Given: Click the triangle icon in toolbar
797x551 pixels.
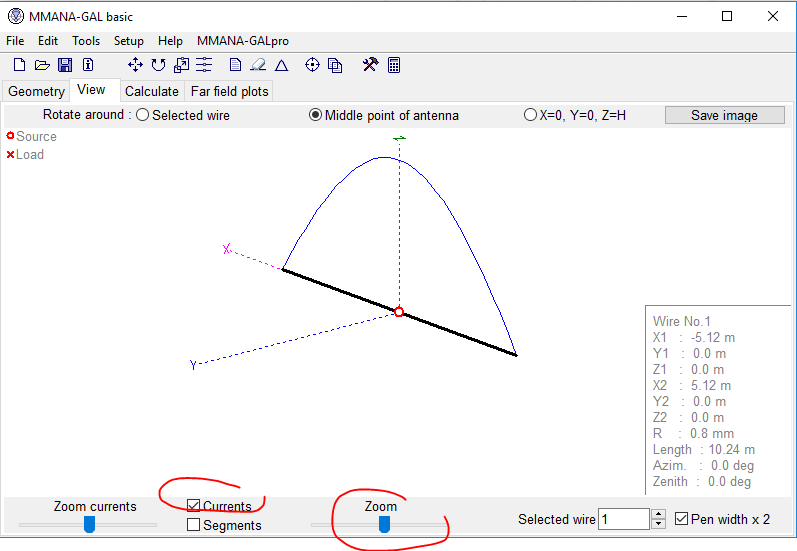Looking at the screenshot, I should (282, 65).
